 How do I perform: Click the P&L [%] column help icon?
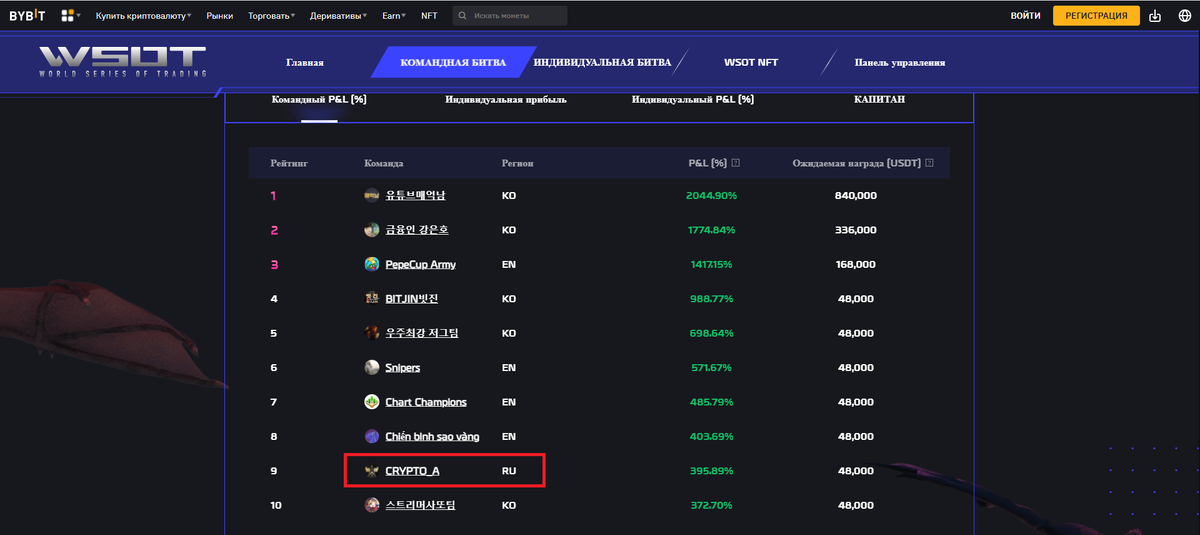(x=736, y=163)
